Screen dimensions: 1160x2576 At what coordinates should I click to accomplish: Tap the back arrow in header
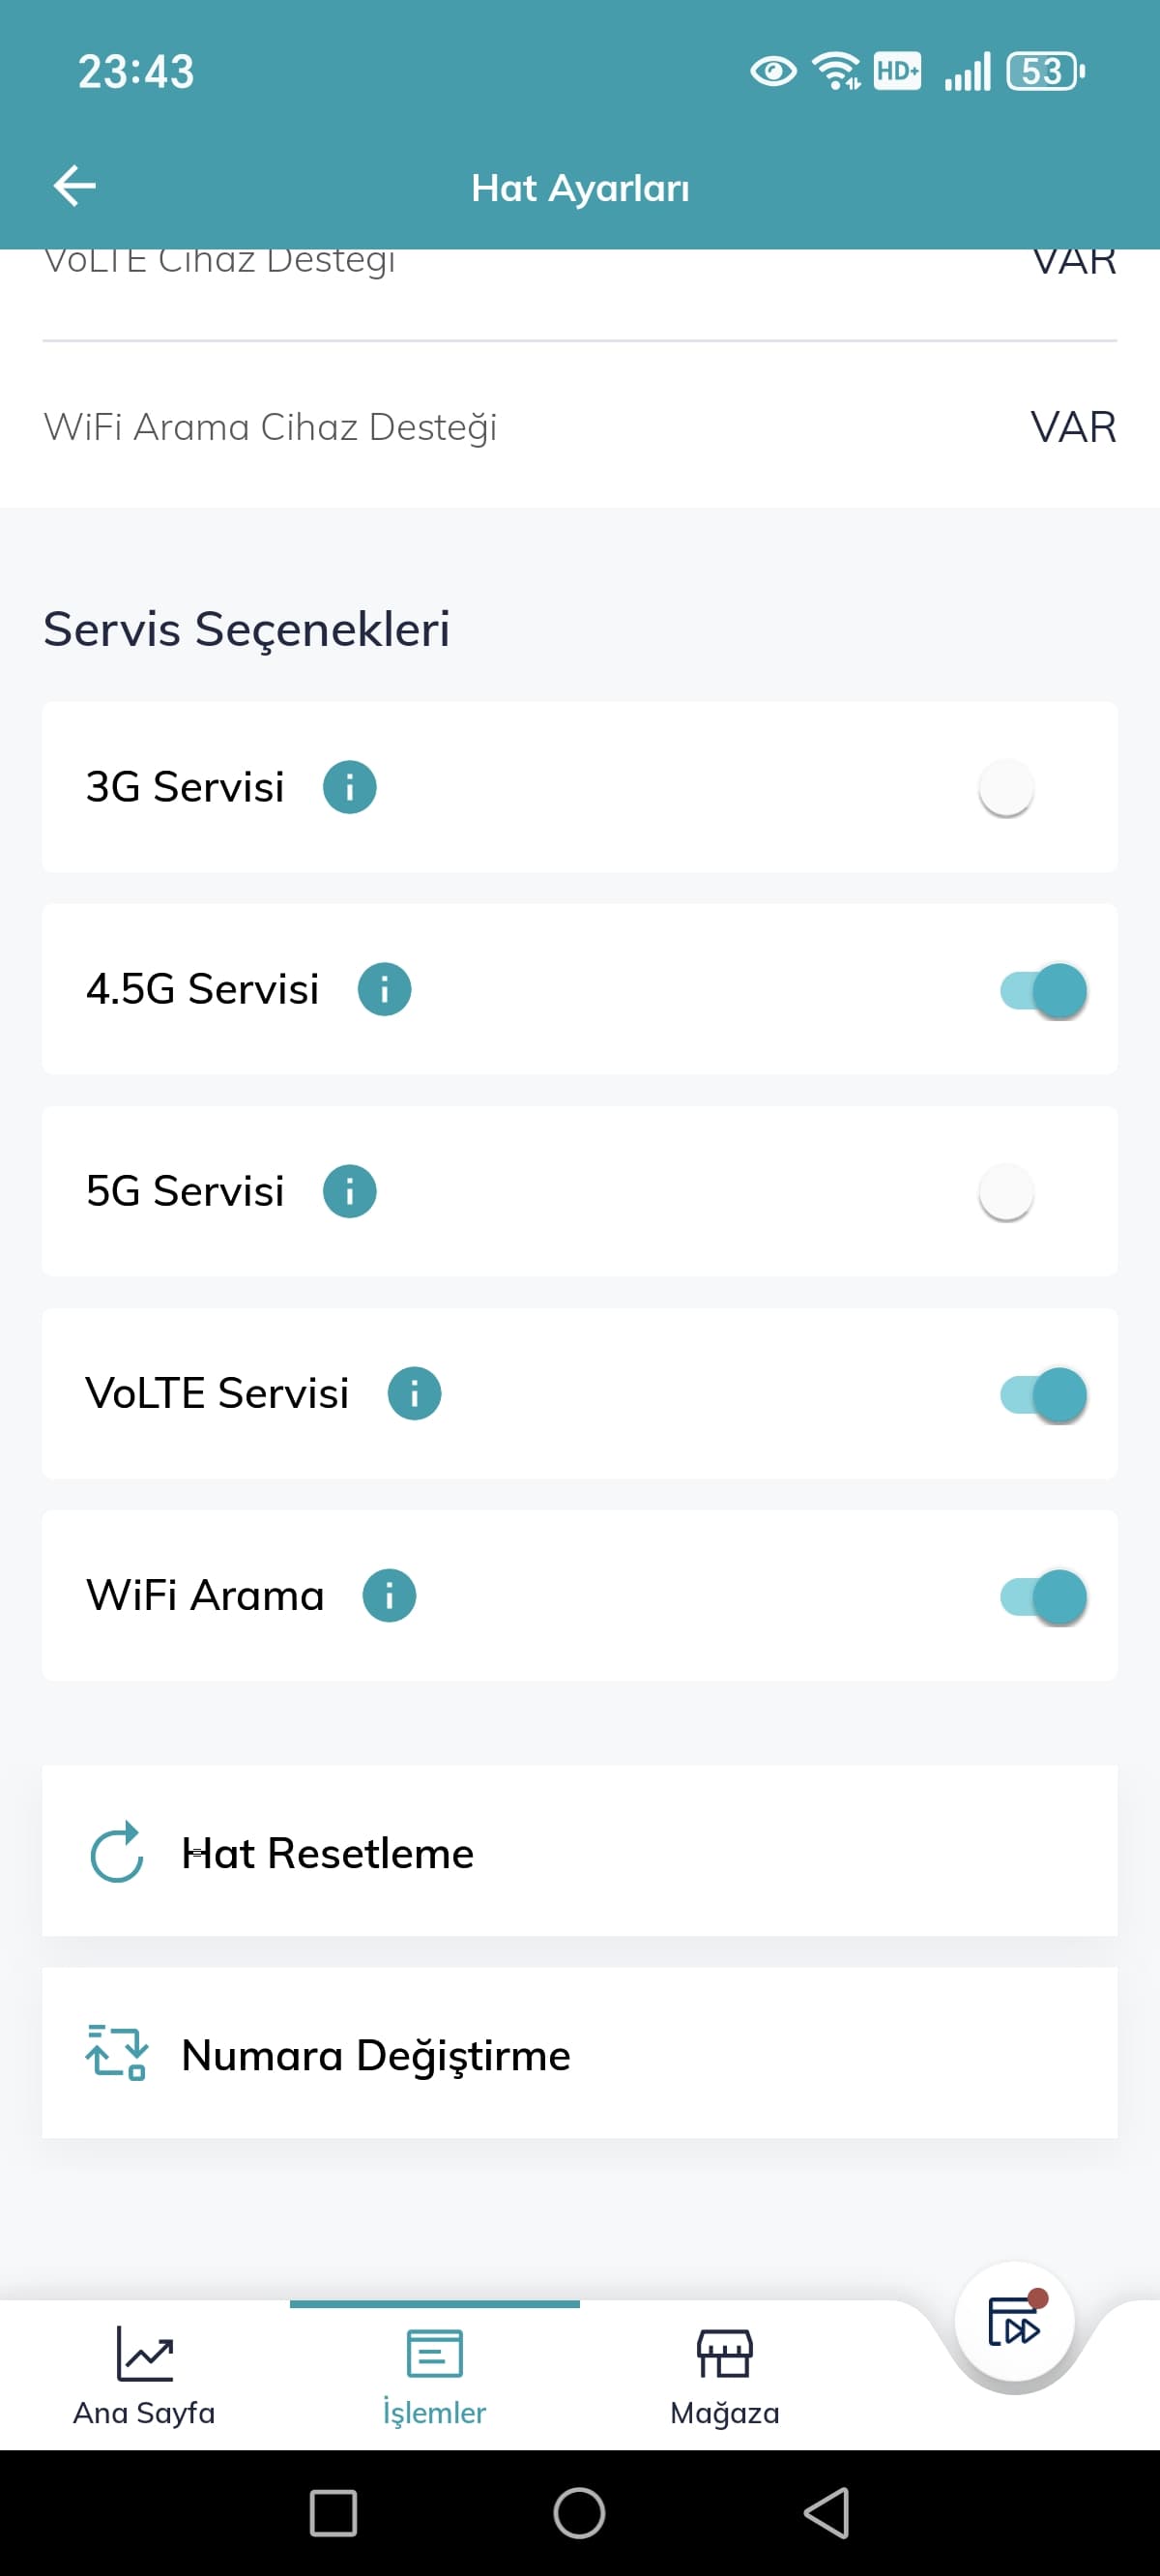tap(74, 186)
